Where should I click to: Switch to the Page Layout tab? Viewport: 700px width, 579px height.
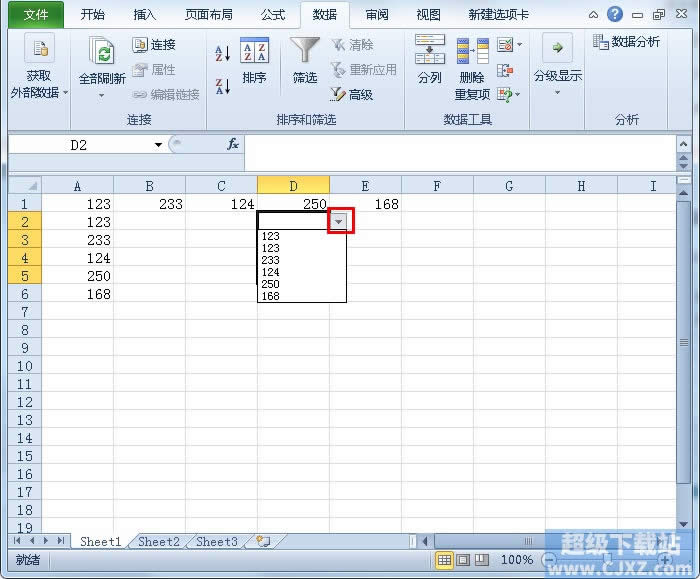click(x=209, y=15)
